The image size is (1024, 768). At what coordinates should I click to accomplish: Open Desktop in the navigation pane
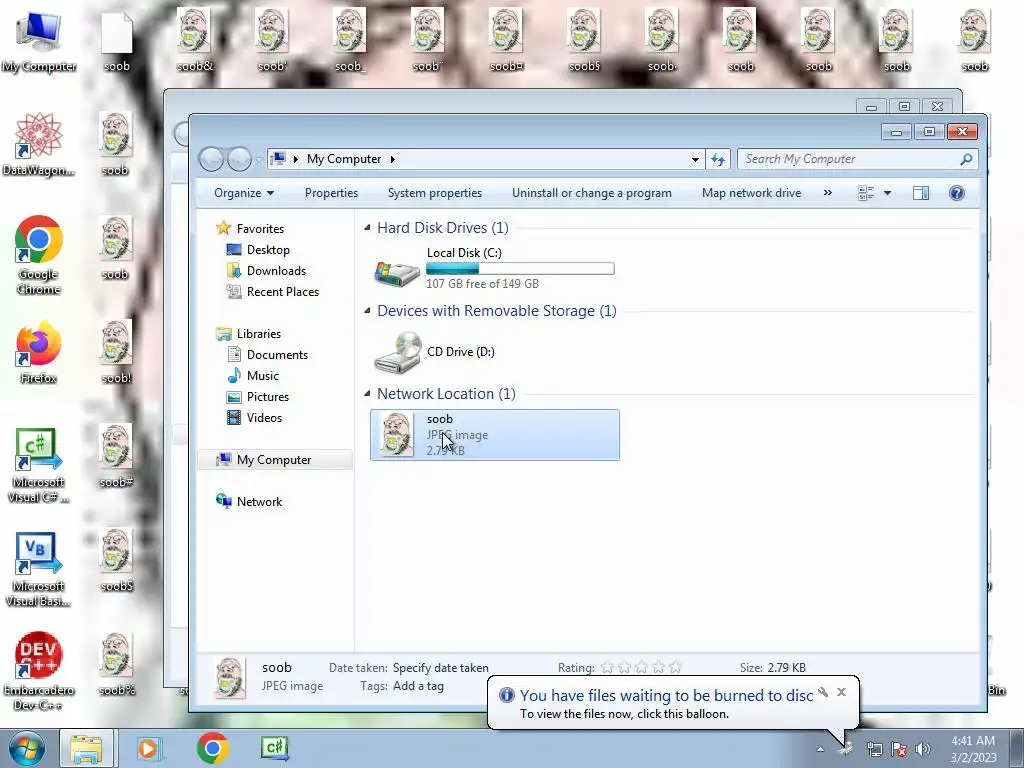(268, 249)
